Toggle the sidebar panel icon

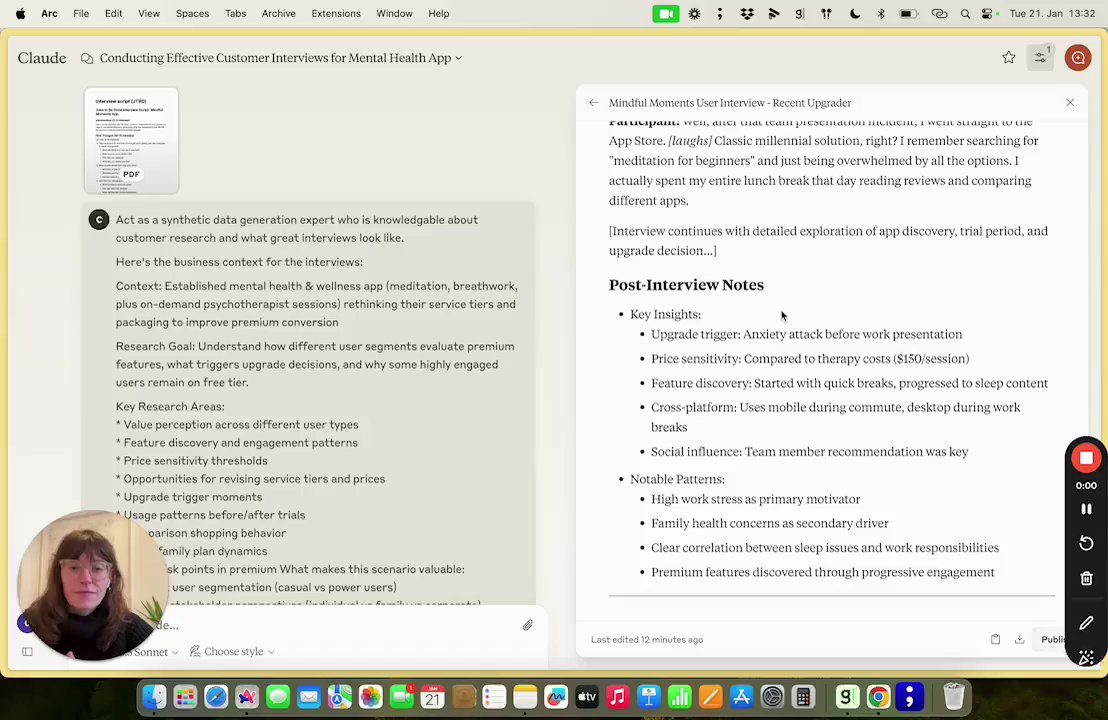(x=28, y=651)
